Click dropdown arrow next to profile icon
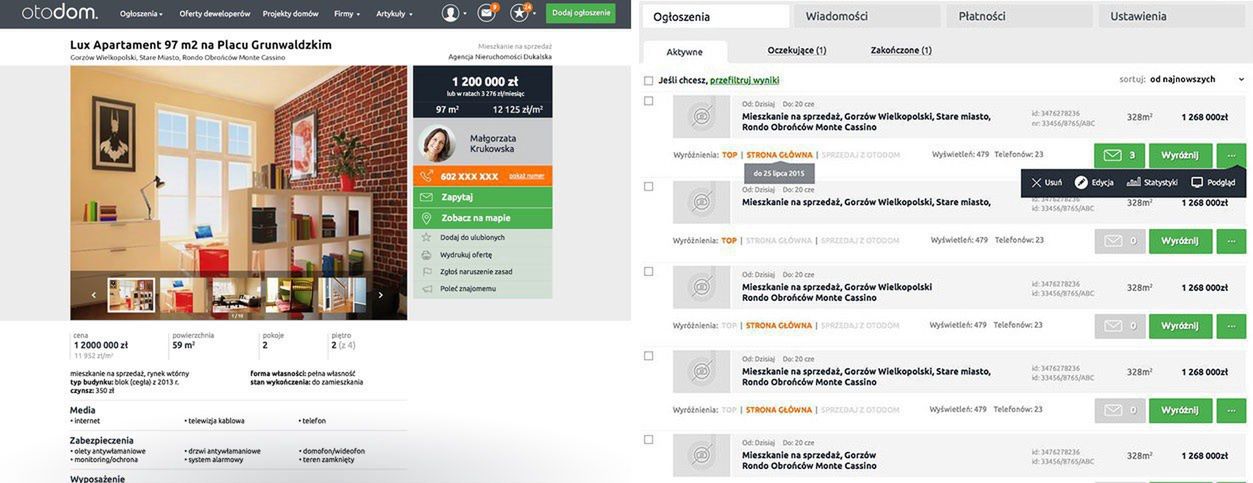Image resolution: width=1253 pixels, height=483 pixels. (x=467, y=14)
